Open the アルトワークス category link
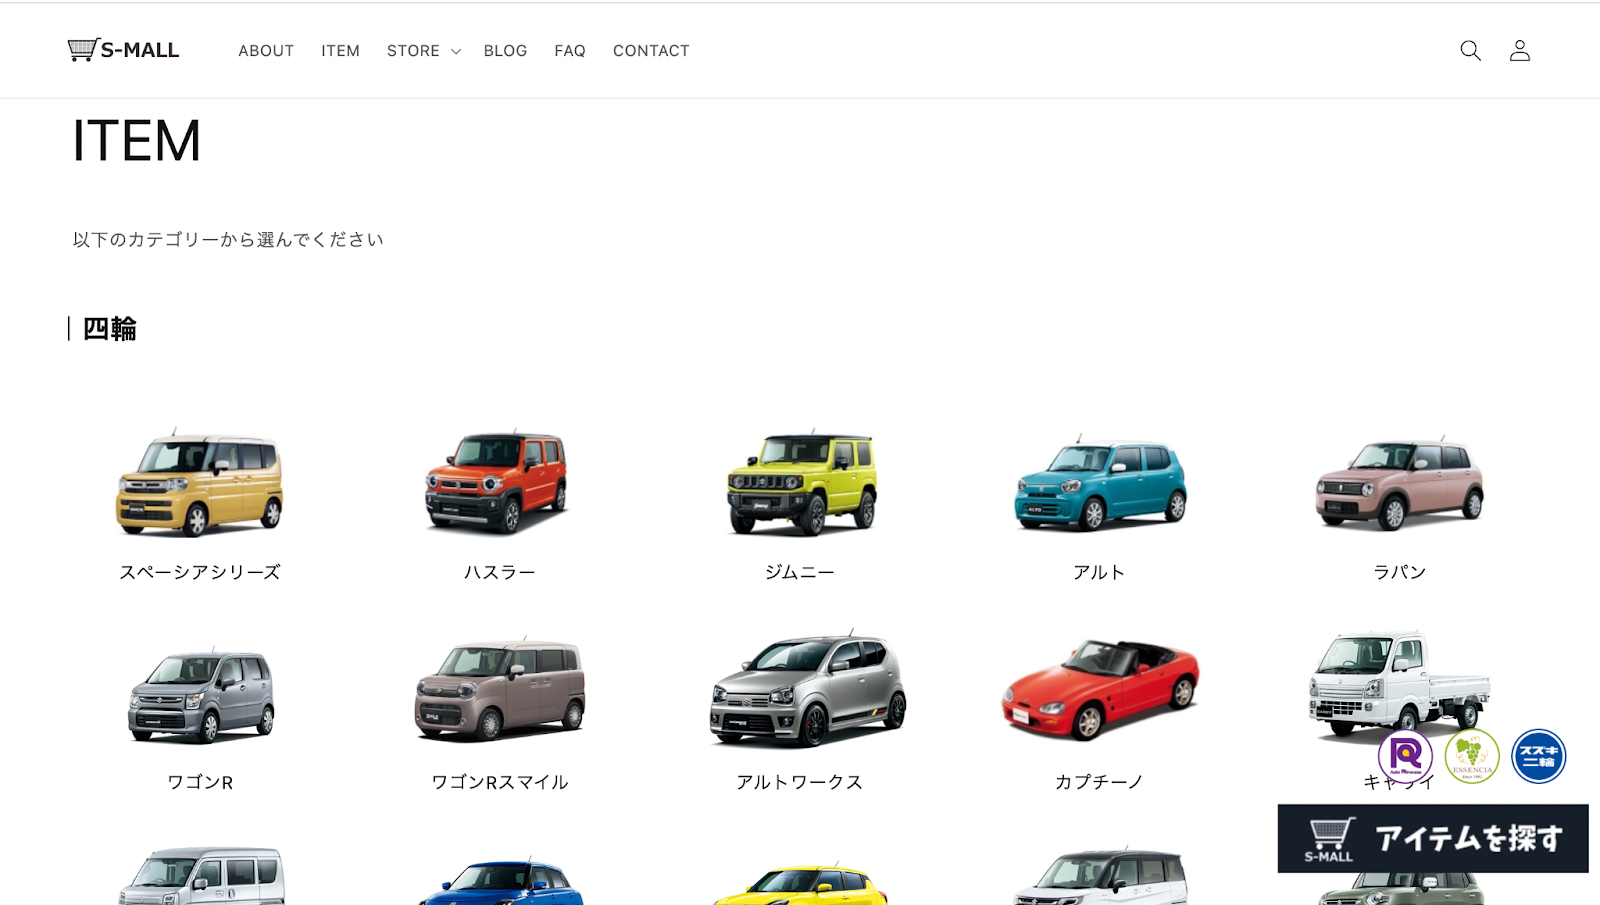Viewport: 1600px width, 905px height. 800,782
